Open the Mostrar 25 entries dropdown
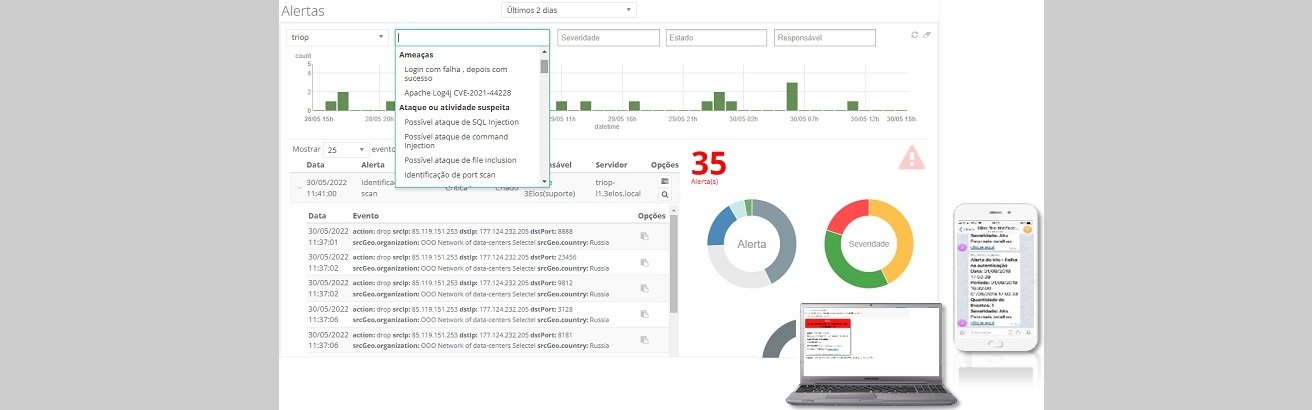Image resolution: width=1312 pixels, height=410 pixels. click(x=346, y=149)
